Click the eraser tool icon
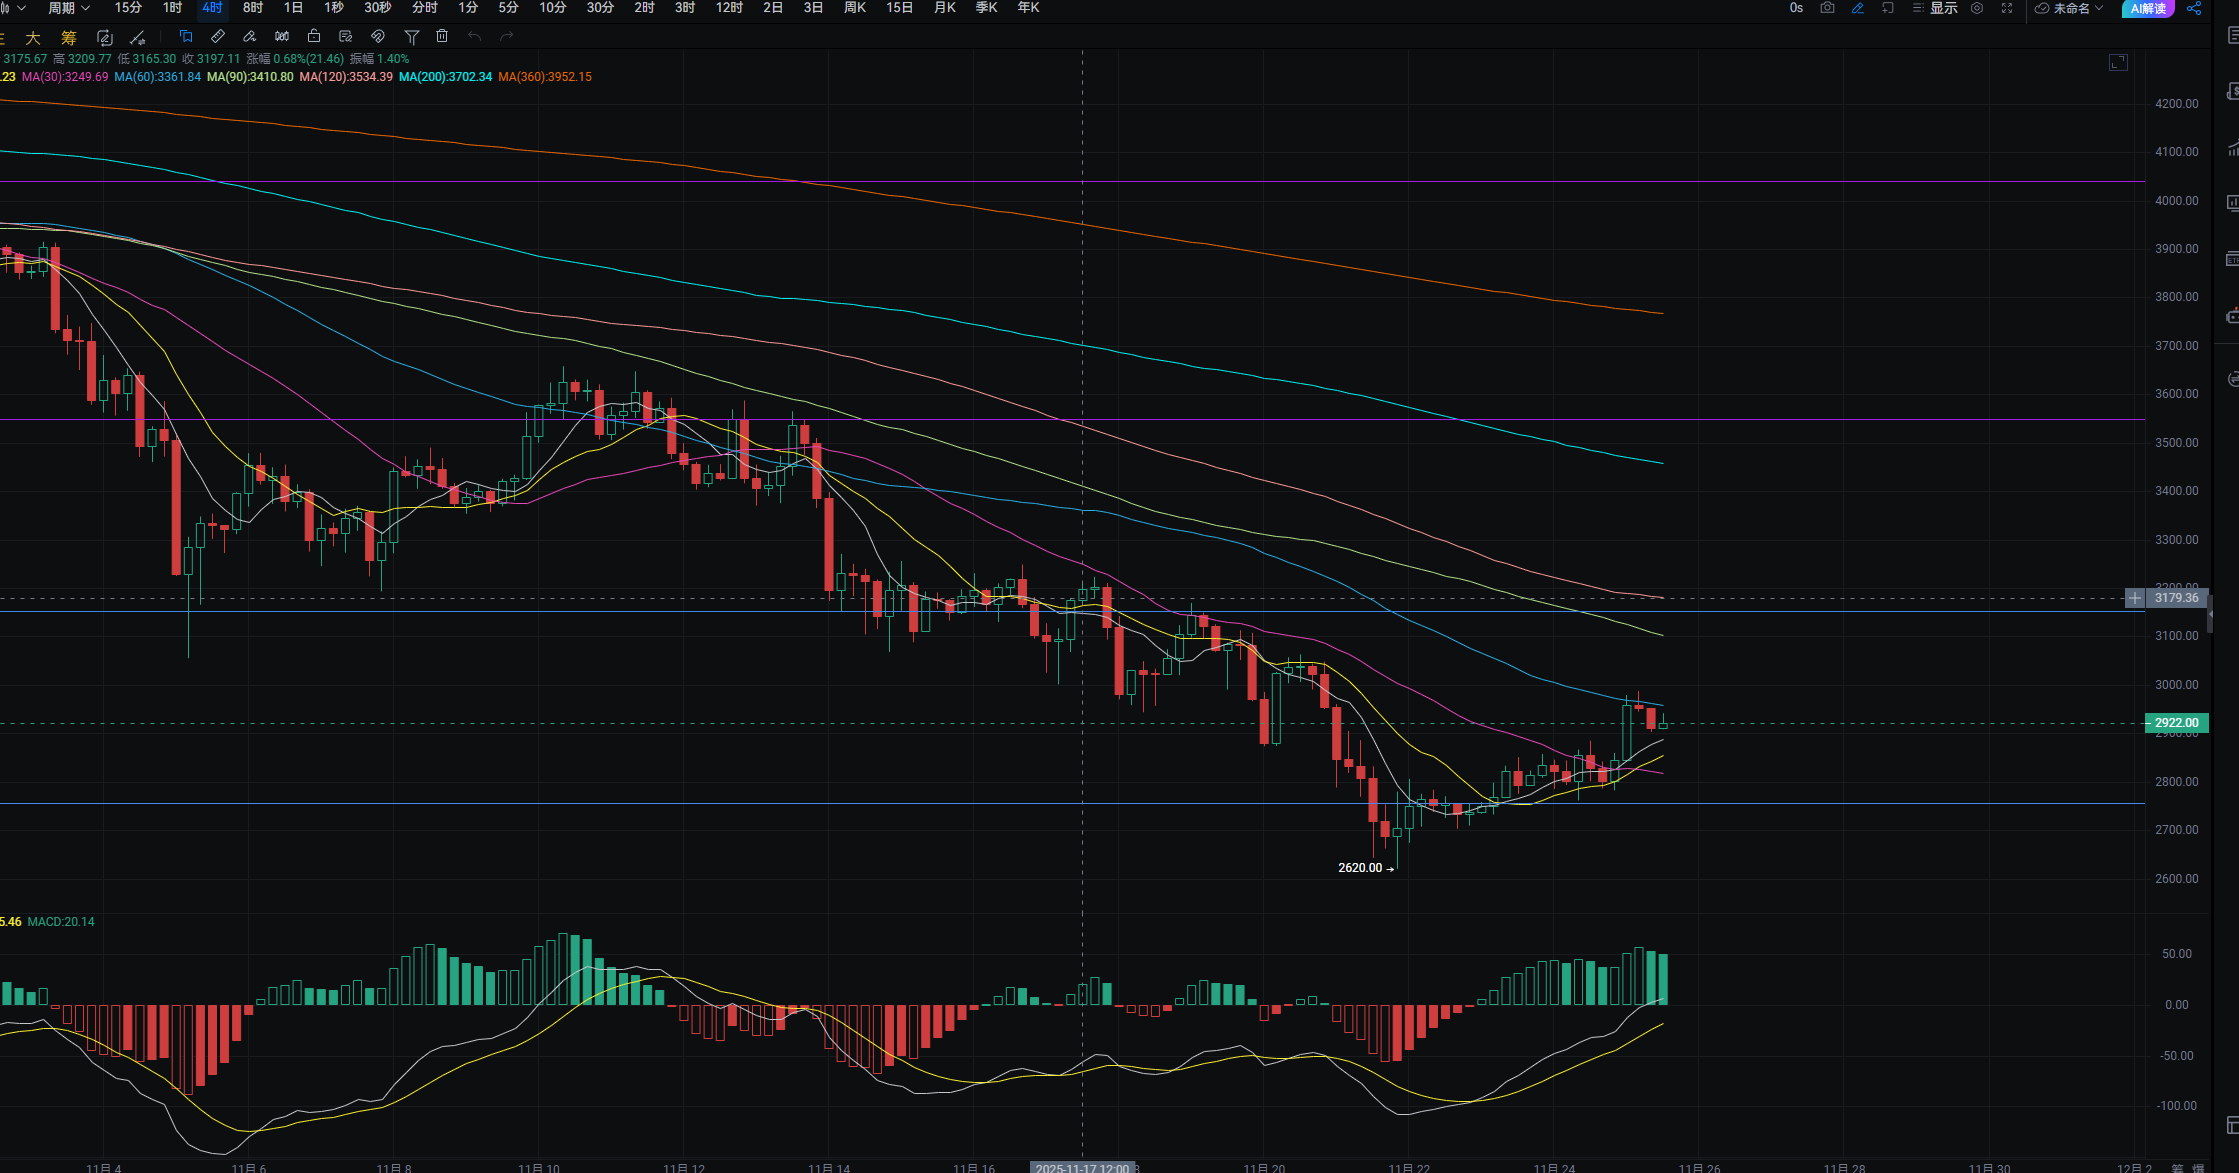The image size is (2239, 1173). 249,36
